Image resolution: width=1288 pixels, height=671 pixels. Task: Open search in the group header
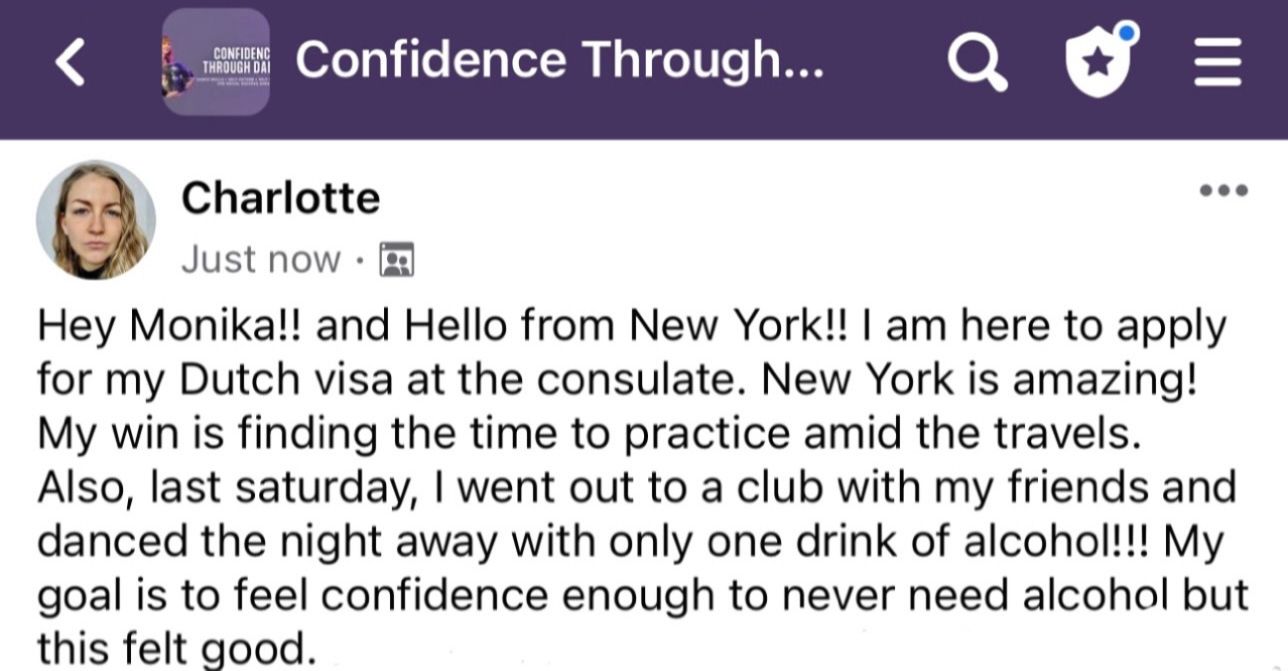[977, 62]
